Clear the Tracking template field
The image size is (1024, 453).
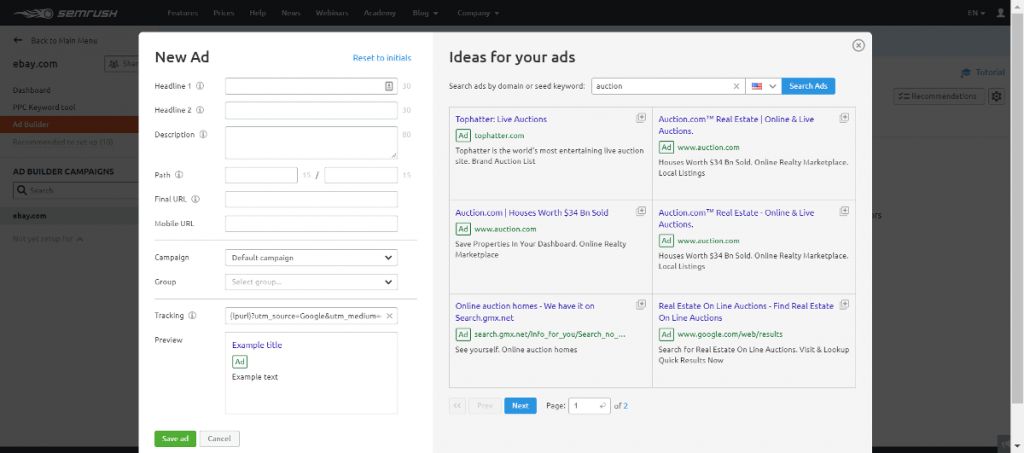pos(389,316)
